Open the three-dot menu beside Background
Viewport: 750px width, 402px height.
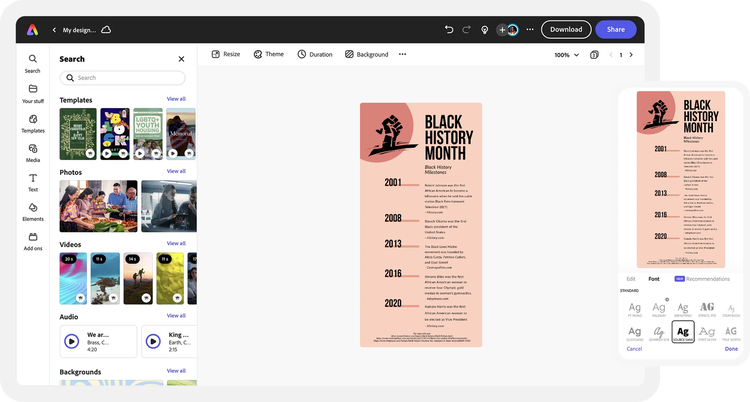tap(402, 54)
